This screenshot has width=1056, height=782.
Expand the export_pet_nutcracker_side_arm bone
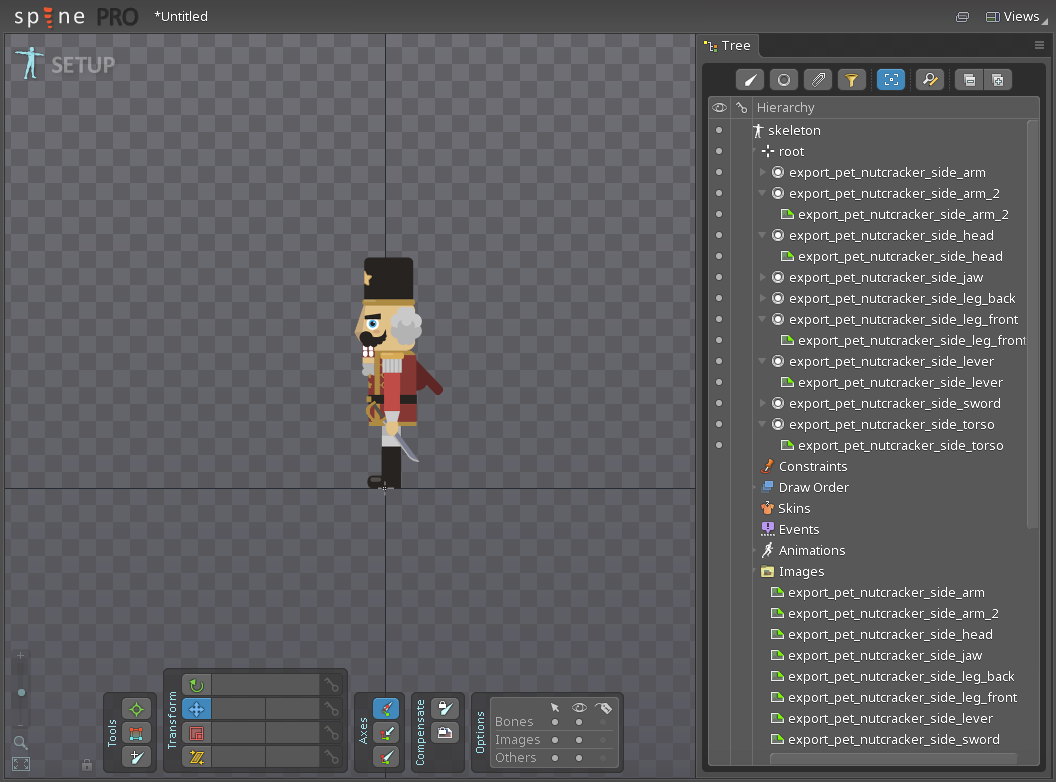(x=763, y=172)
